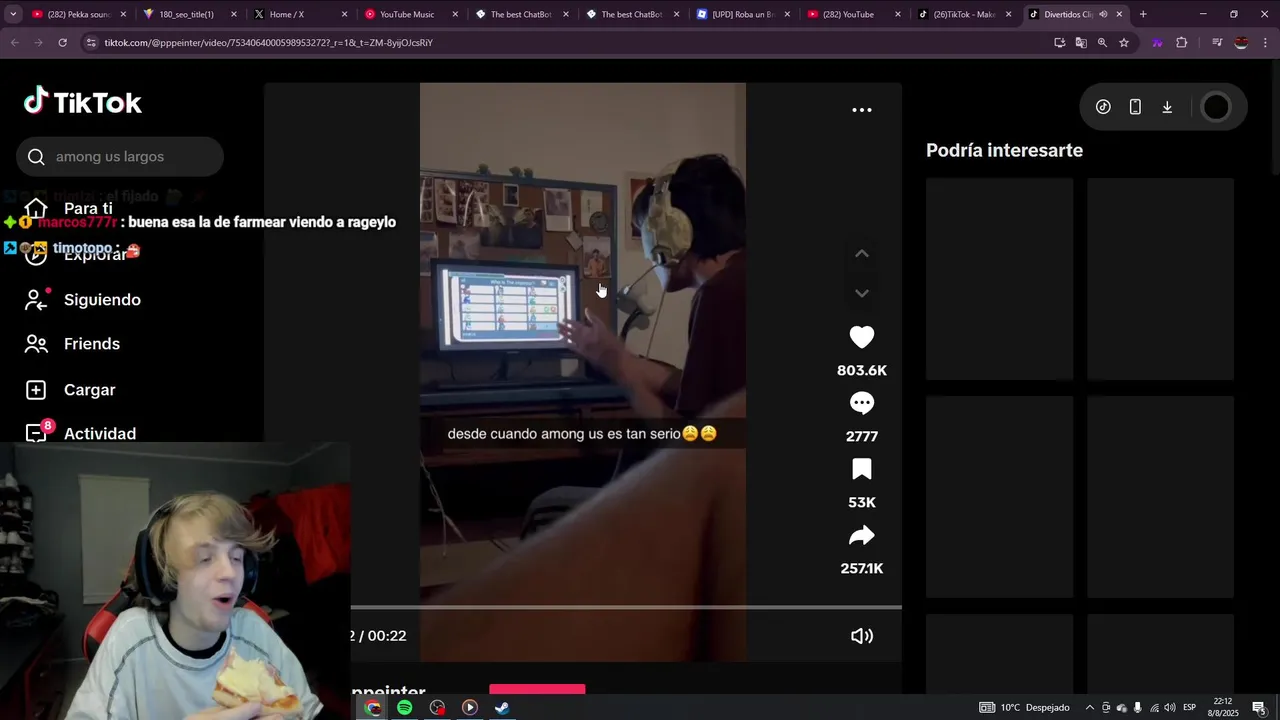
Task: Reload the page
Action: (62, 43)
